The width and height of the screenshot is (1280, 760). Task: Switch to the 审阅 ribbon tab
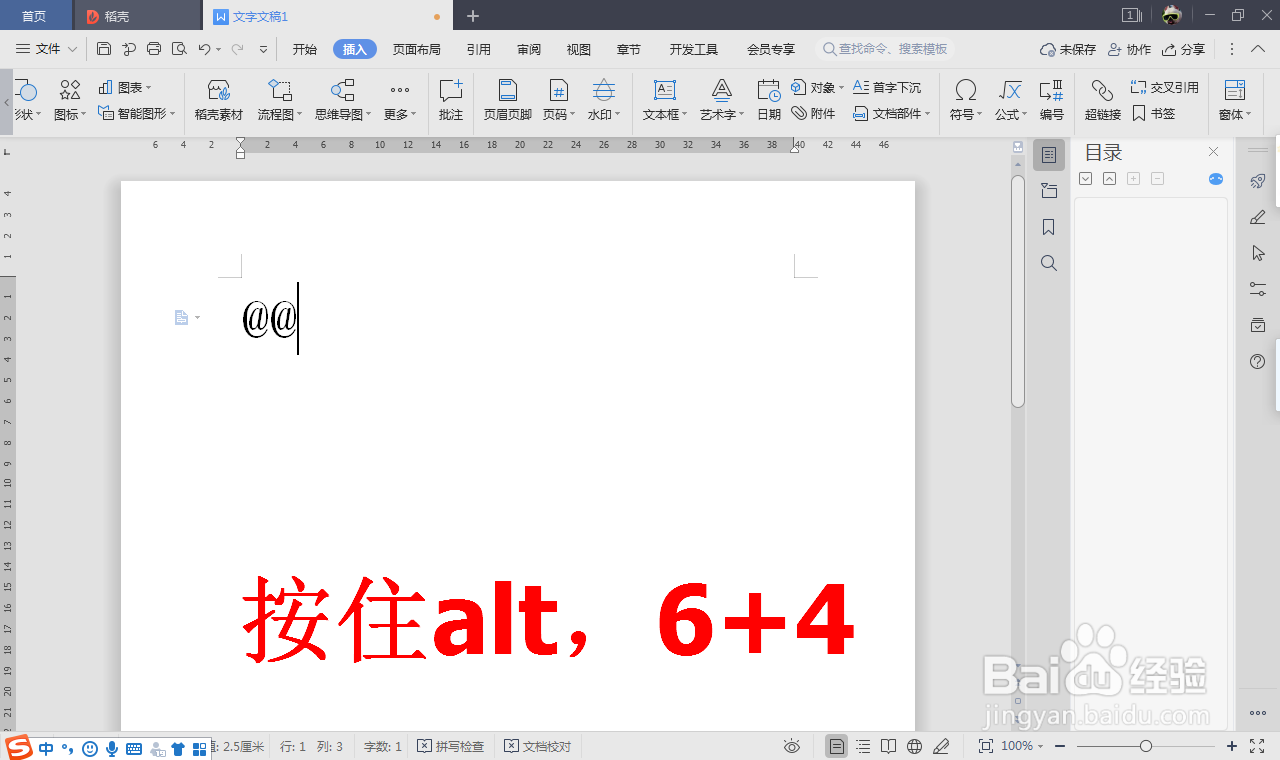[529, 49]
